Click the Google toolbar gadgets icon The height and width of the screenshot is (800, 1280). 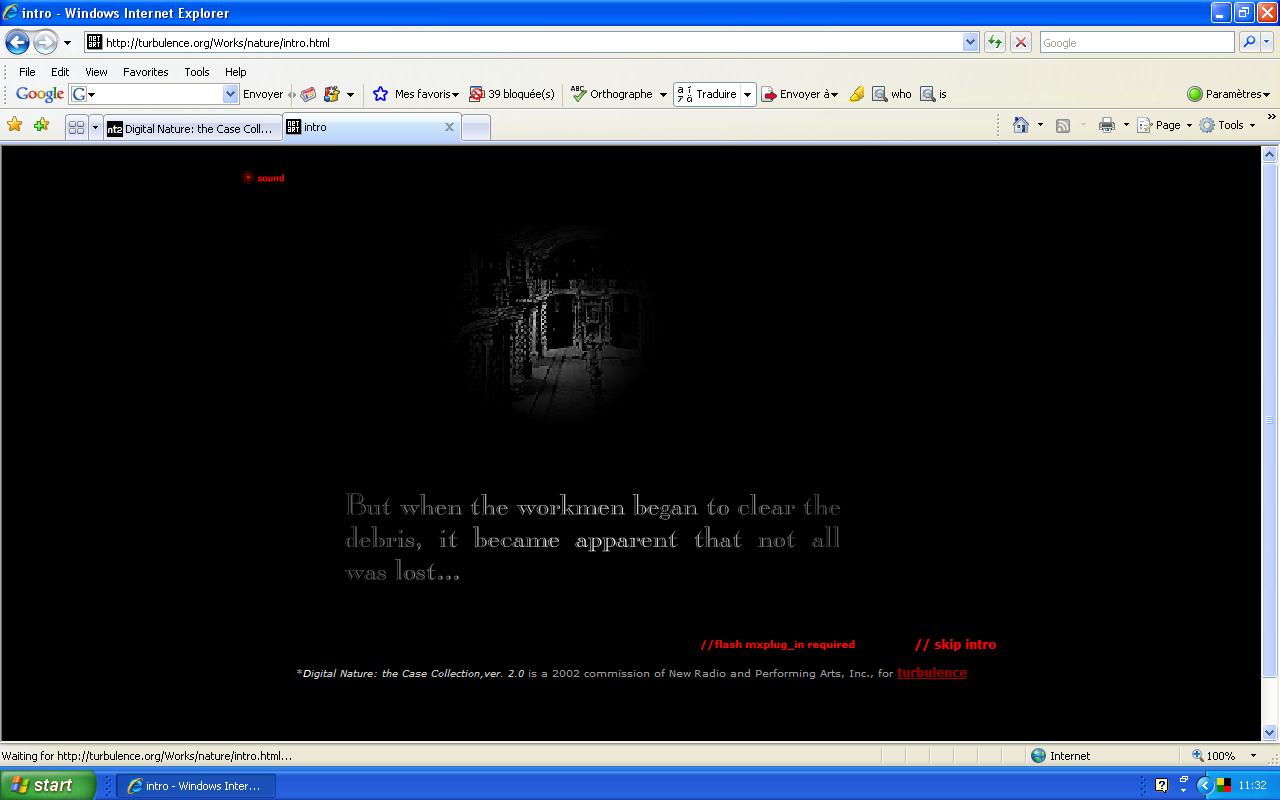click(x=332, y=94)
